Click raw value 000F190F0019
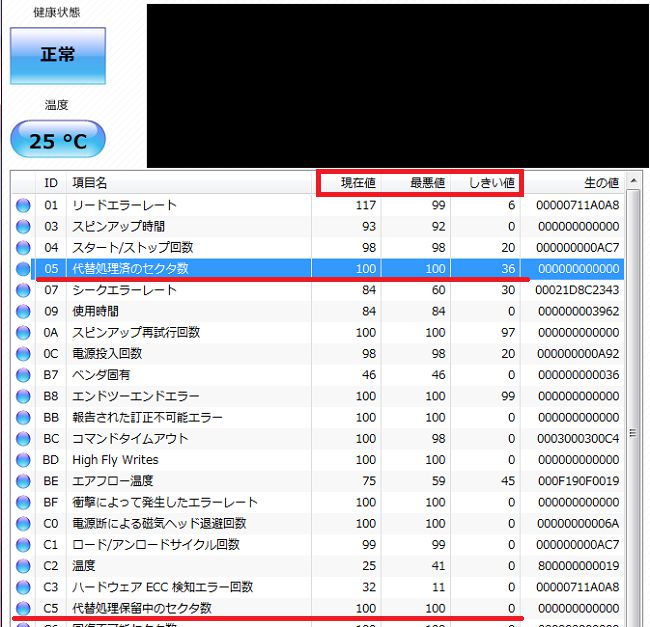The height and width of the screenshot is (627, 650). coord(579,481)
